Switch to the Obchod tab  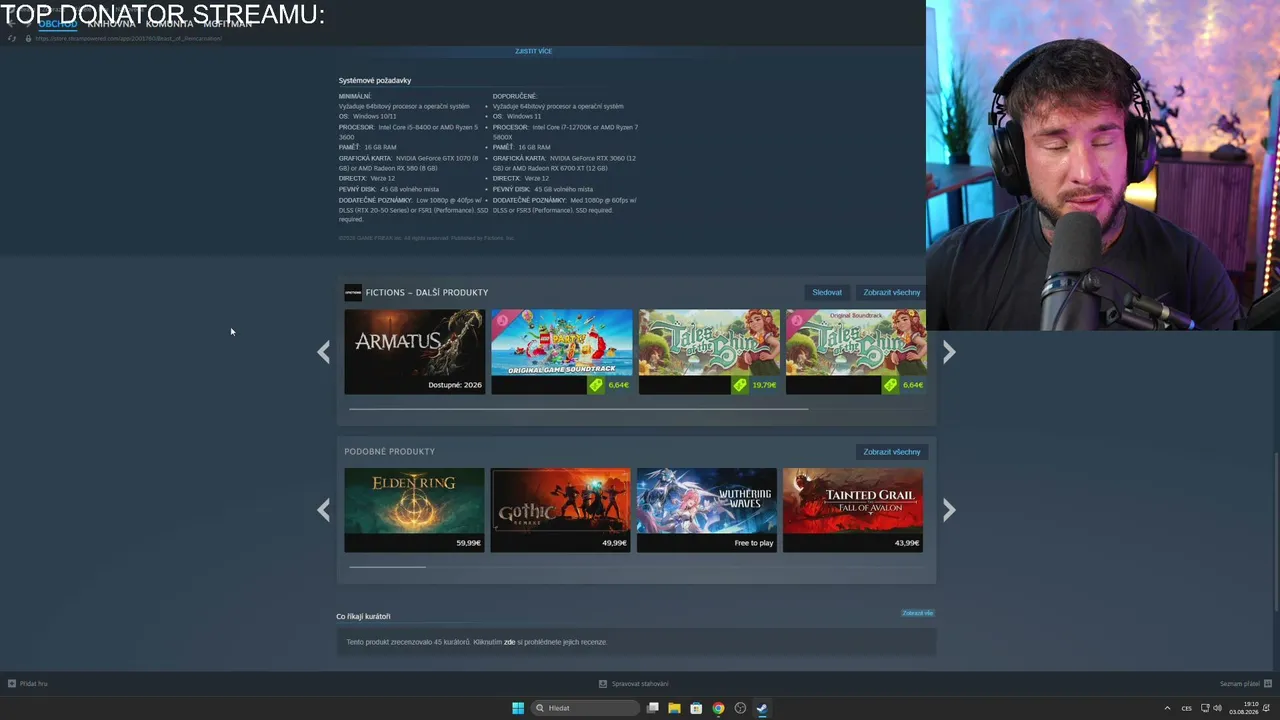tap(57, 24)
